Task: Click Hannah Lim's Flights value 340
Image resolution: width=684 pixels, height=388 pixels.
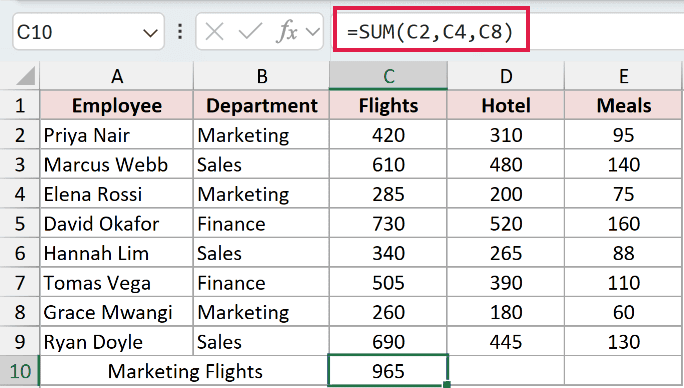Action: click(x=388, y=253)
